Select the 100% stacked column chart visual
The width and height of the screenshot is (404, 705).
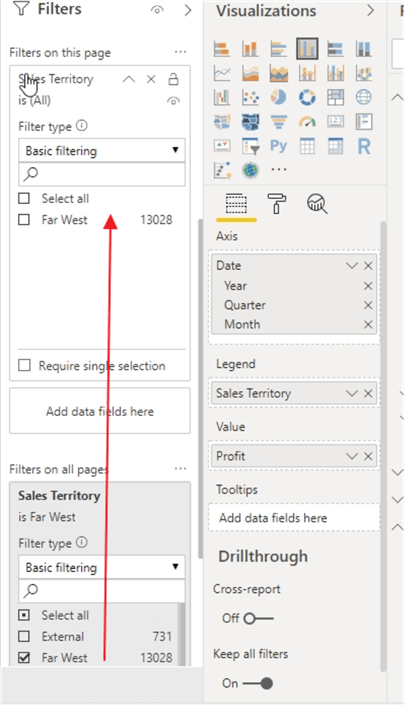[364, 49]
